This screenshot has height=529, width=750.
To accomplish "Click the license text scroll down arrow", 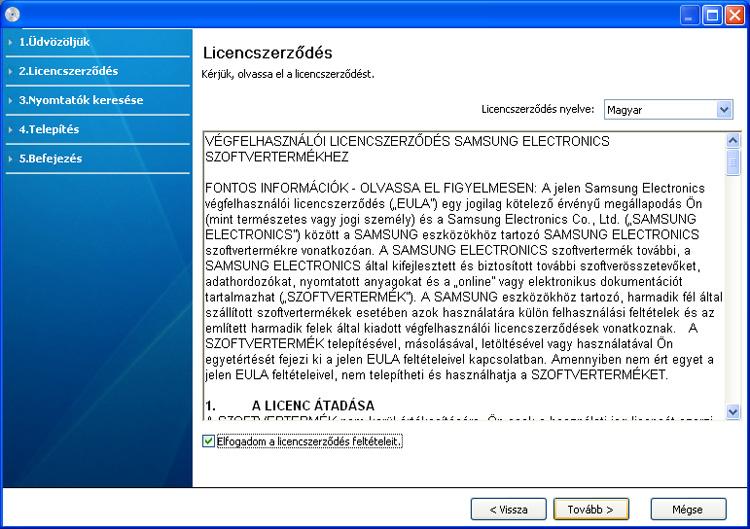I will click(x=733, y=411).
